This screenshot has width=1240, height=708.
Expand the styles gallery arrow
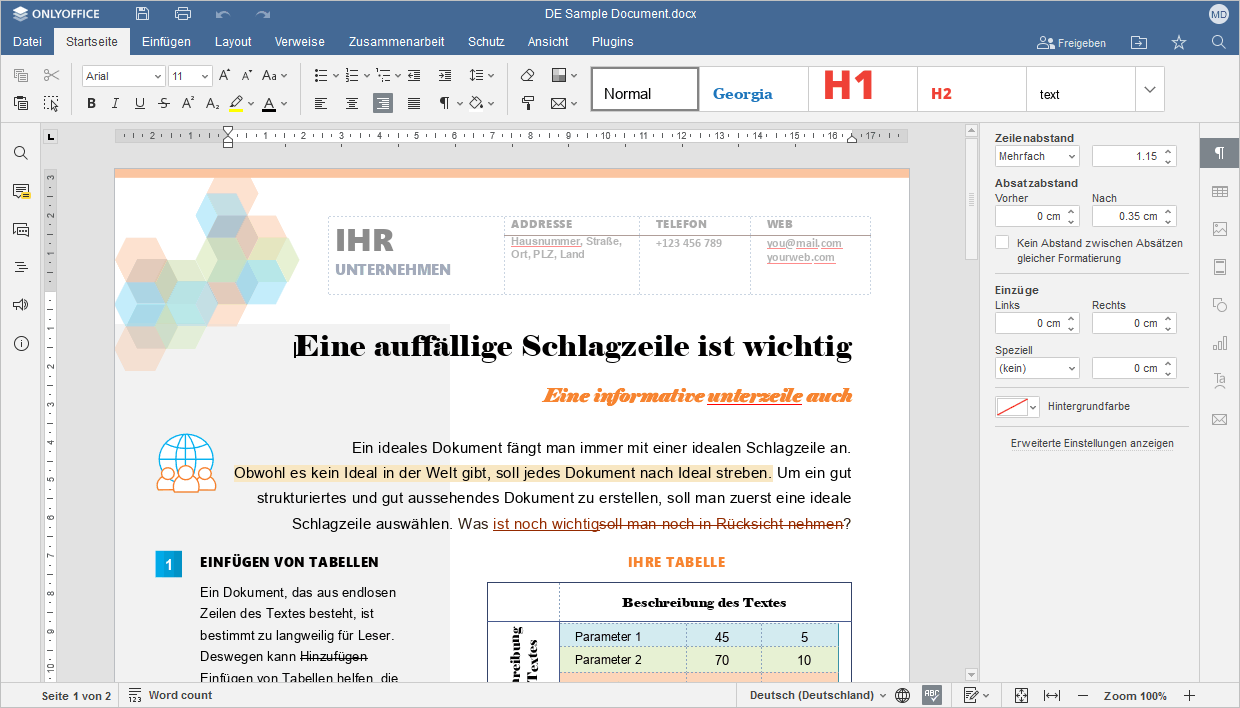1150,89
